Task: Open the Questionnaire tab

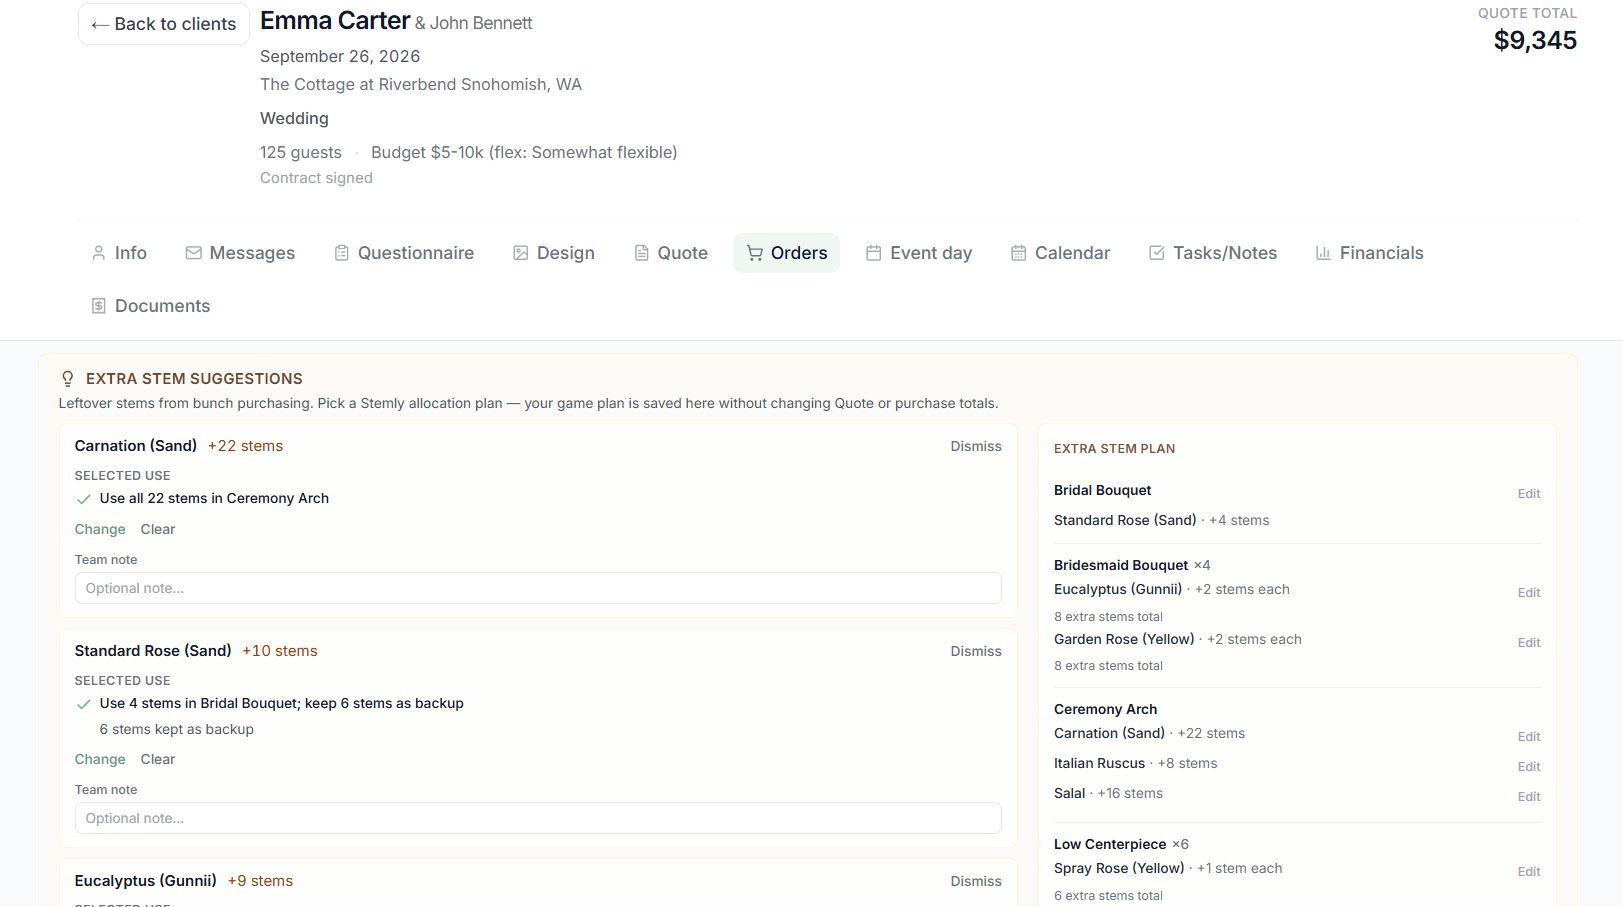Action: pos(404,253)
